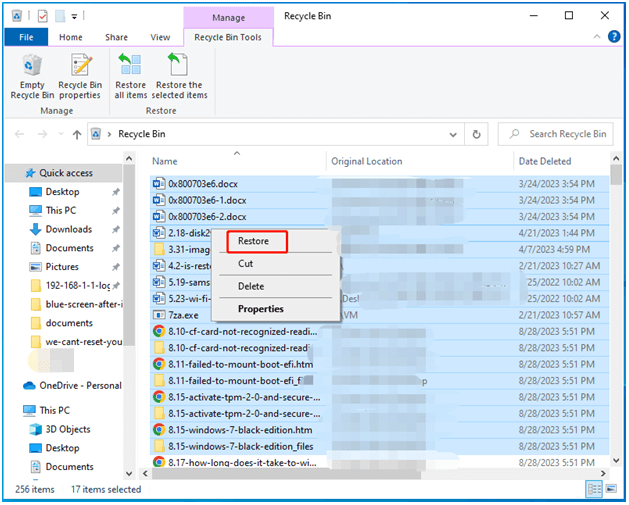Click the OneDrive cloud icon
The height and width of the screenshot is (505, 629).
click(29, 386)
